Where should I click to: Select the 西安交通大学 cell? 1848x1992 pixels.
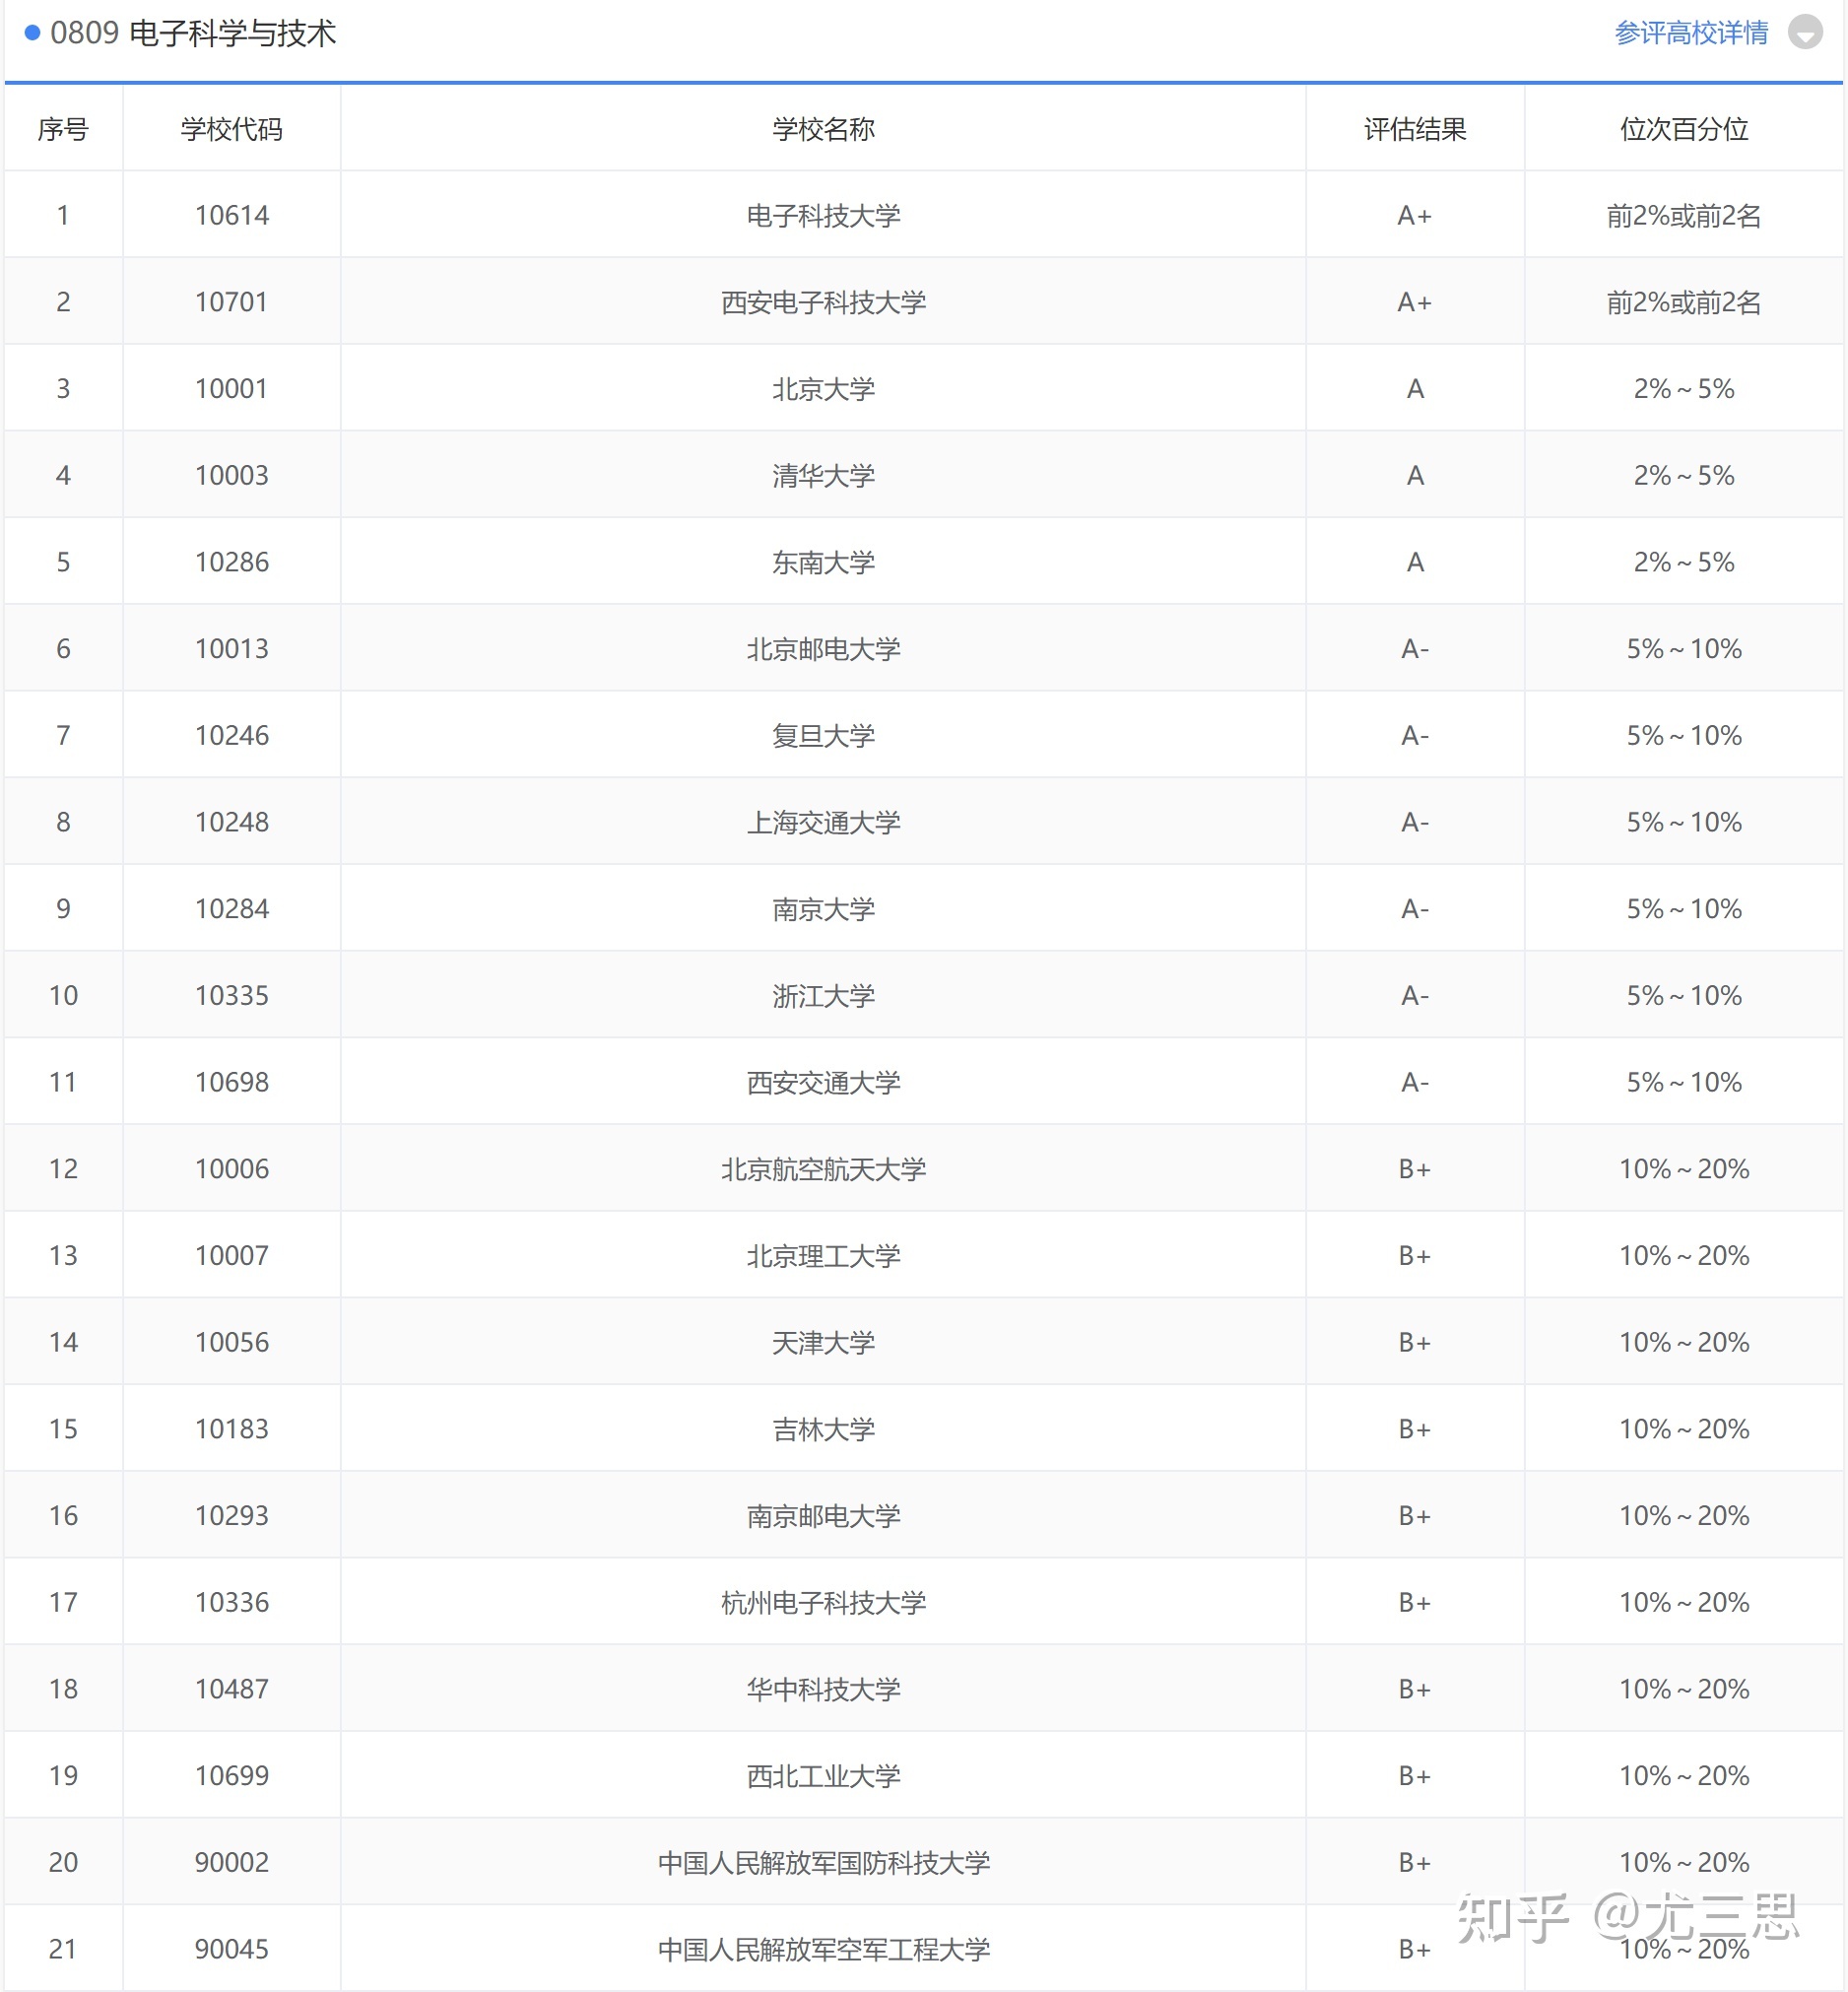pos(823,1082)
